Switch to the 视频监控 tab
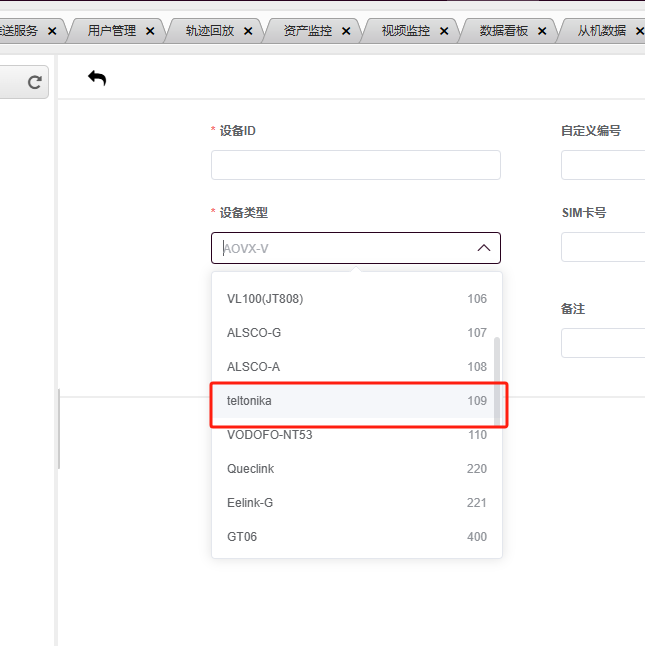Screen dimensions: 645x646 (x=405, y=31)
